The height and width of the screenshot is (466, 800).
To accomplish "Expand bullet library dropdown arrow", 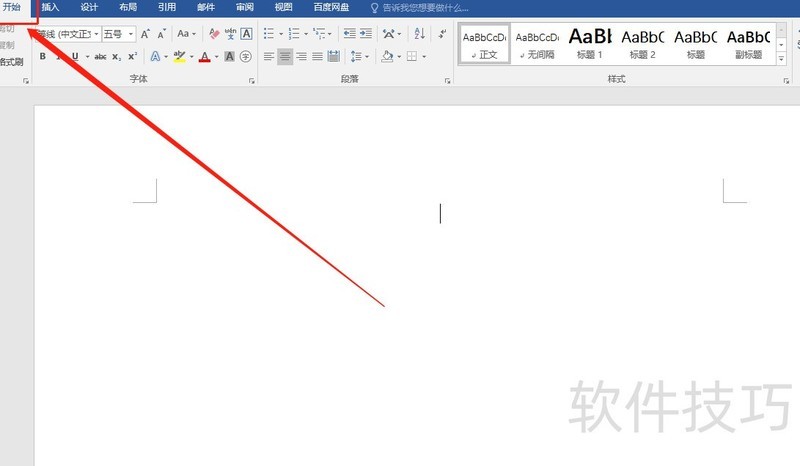I will point(281,34).
